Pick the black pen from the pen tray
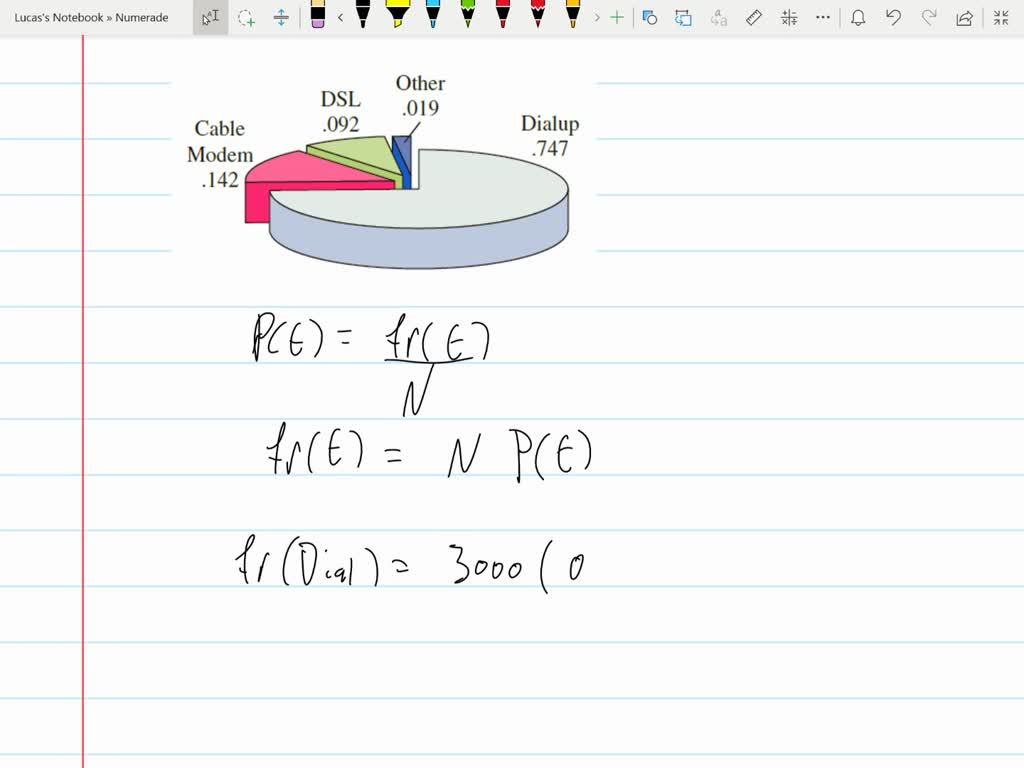Image resolution: width=1024 pixels, height=768 pixels. coord(361,17)
